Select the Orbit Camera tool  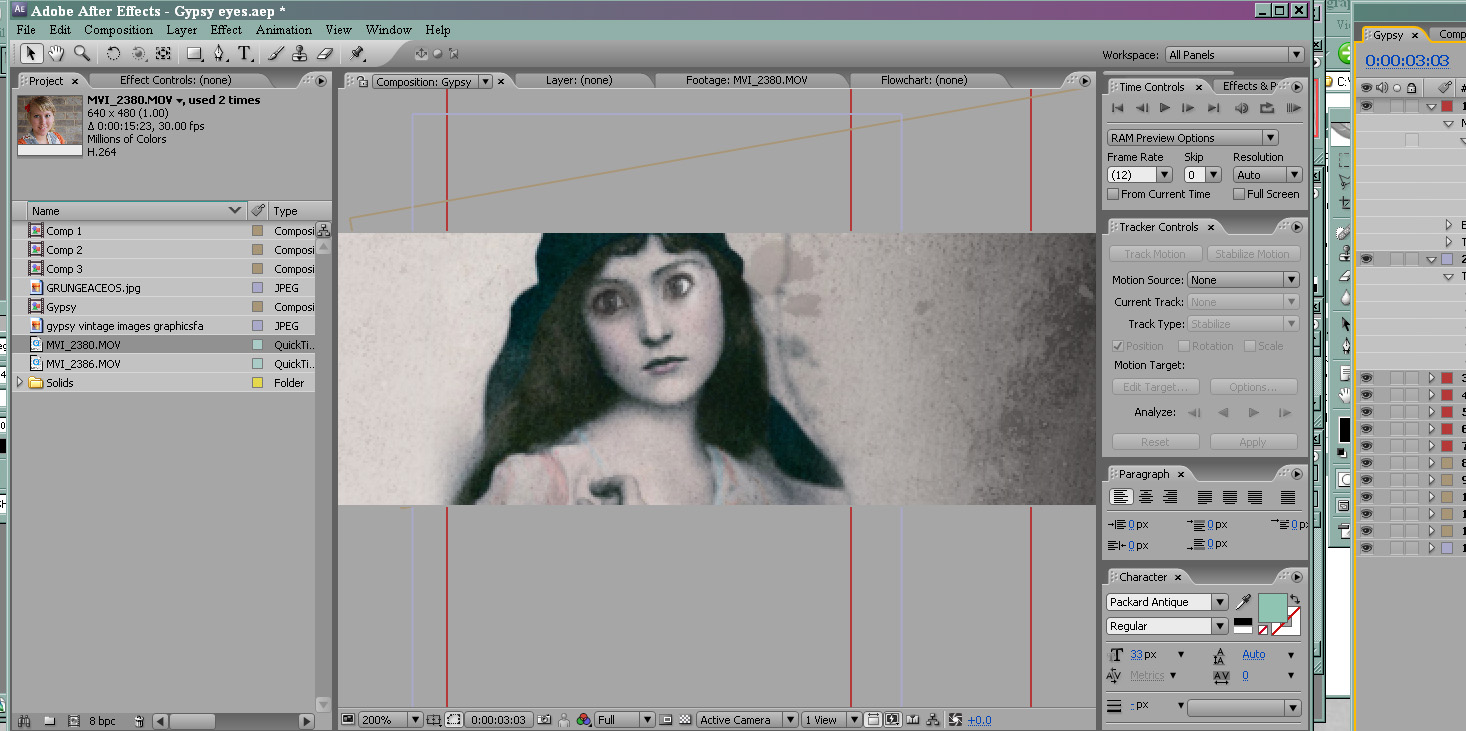pos(139,54)
